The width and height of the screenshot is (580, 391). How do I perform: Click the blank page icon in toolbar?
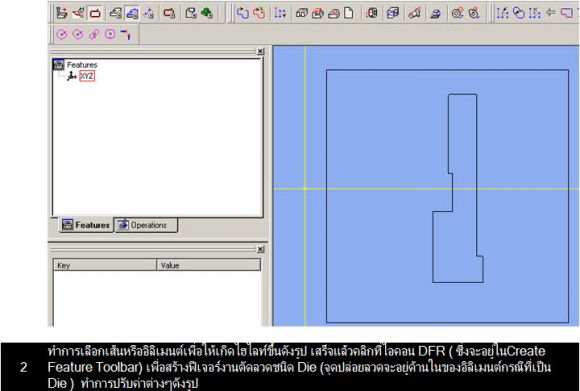coord(348,13)
